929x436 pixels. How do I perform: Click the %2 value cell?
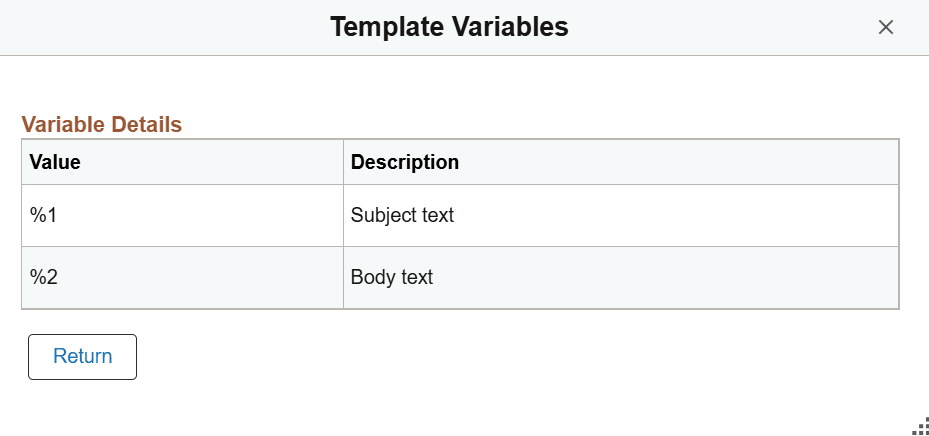(x=44, y=277)
